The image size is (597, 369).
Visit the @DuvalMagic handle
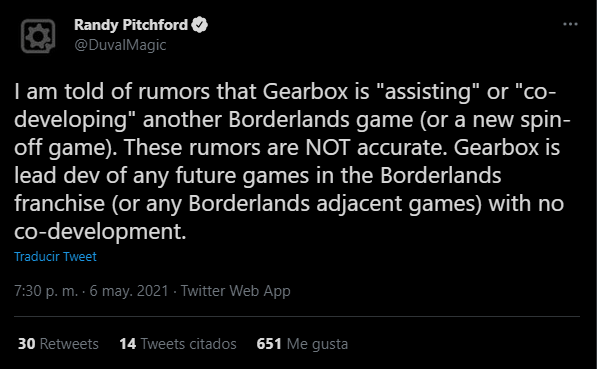pos(120,45)
